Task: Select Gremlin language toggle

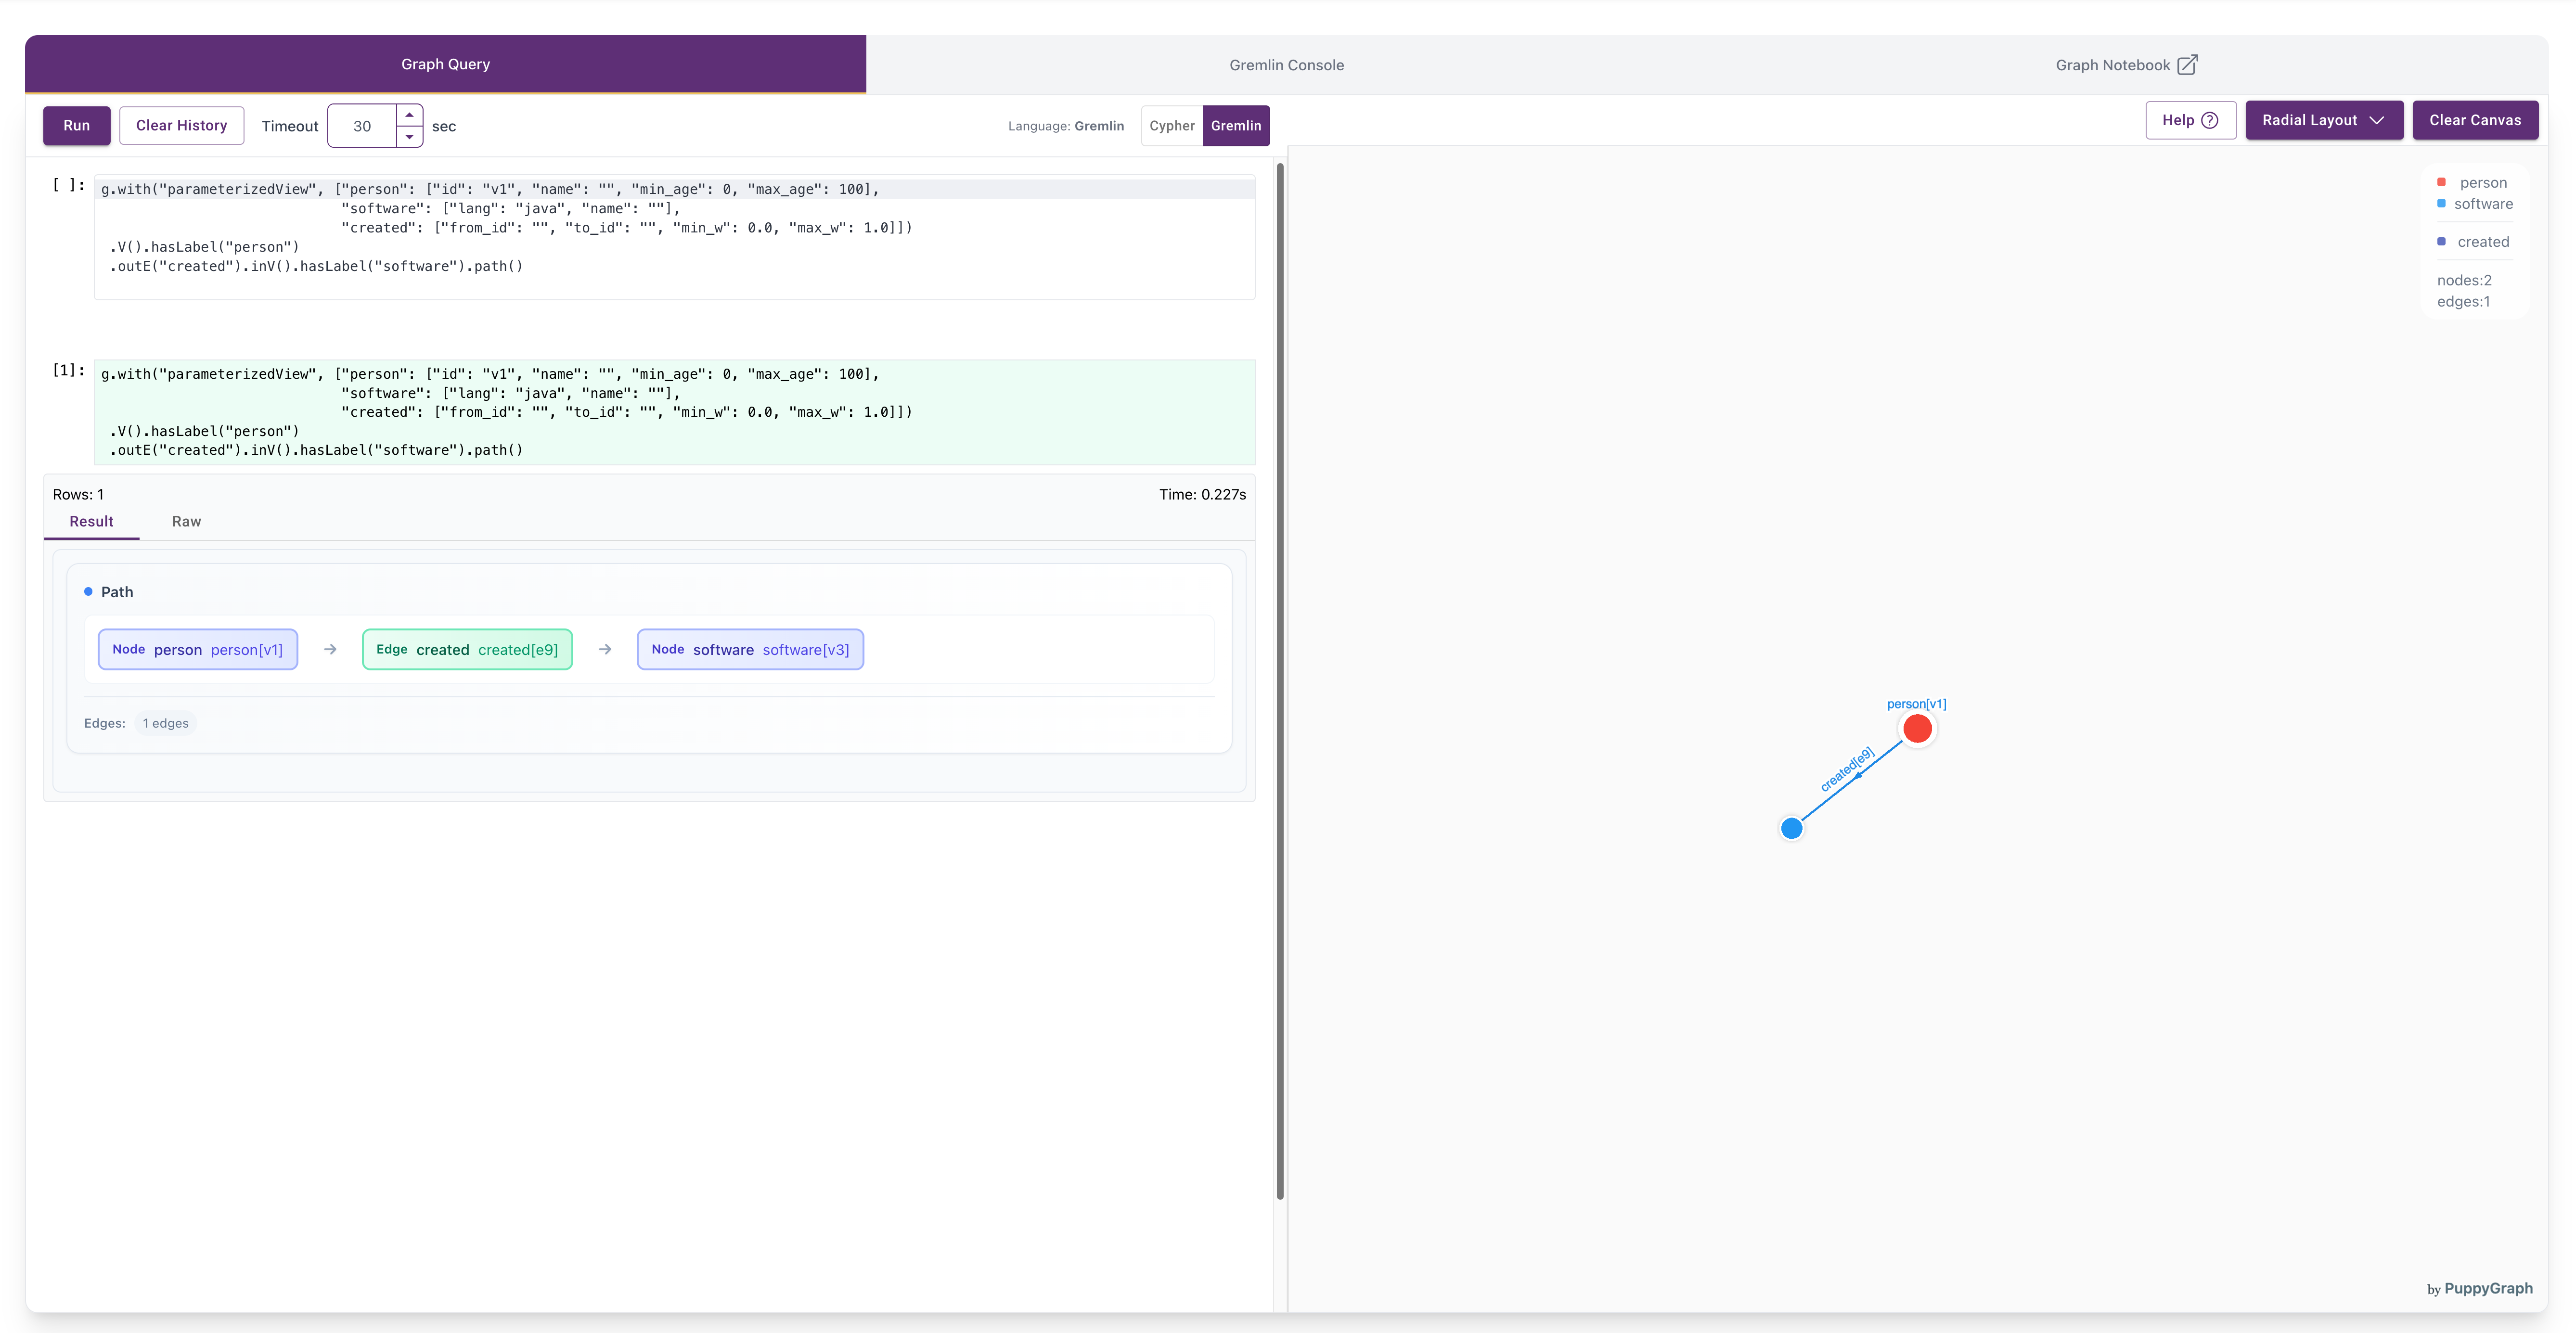Action: click(1235, 126)
